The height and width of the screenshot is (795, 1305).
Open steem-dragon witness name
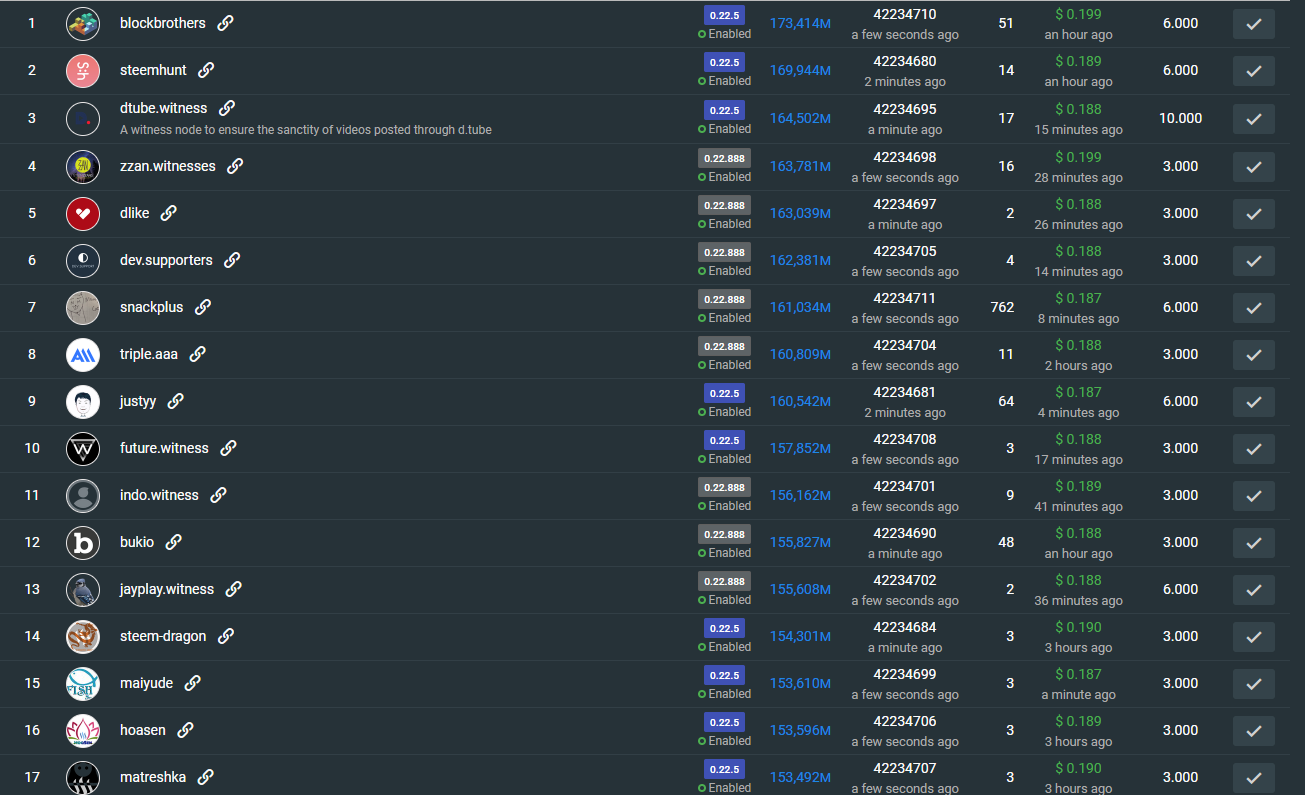click(163, 636)
